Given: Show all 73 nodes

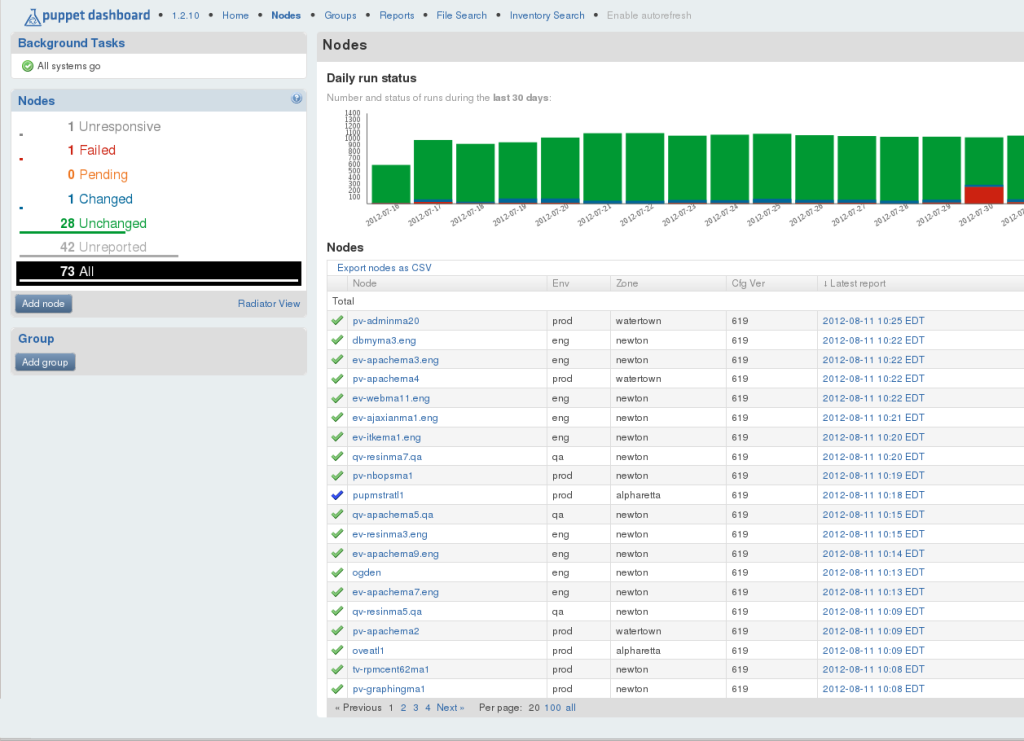Looking at the screenshot, I should pos(159,273).
